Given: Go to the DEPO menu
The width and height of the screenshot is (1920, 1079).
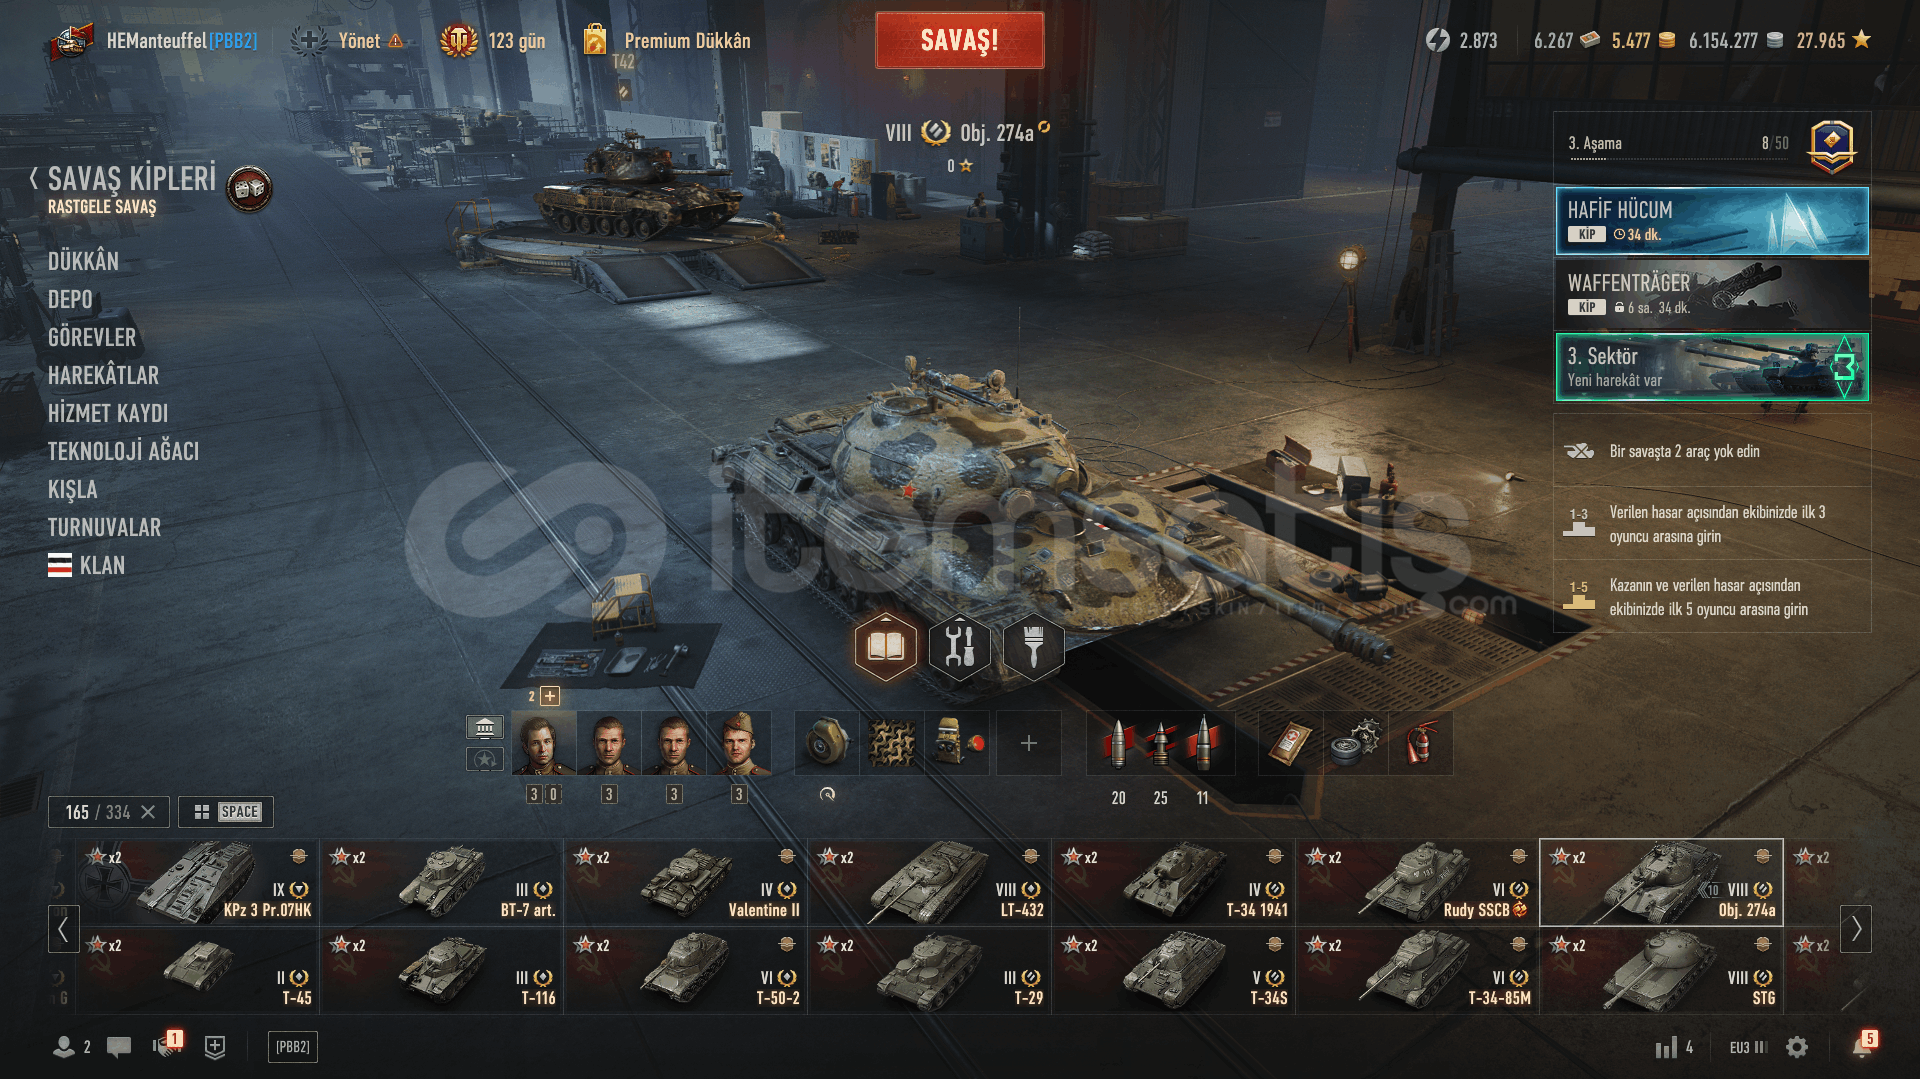Looking at the screenshot, I should pyautogui.click(x=70, y=299).
